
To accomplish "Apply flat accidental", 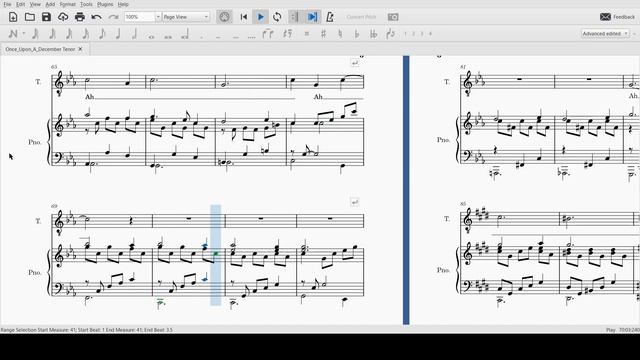I will click(x=357, y=34).
